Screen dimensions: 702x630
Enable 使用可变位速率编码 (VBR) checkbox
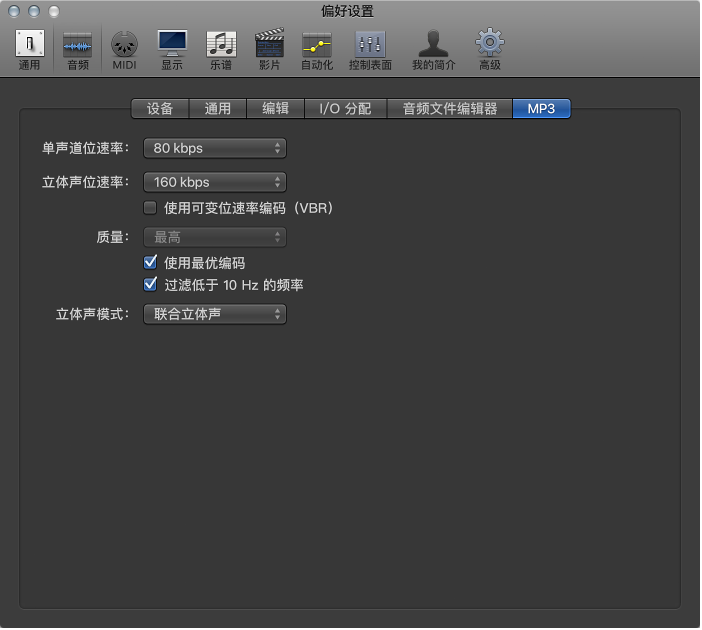(150, 208)
